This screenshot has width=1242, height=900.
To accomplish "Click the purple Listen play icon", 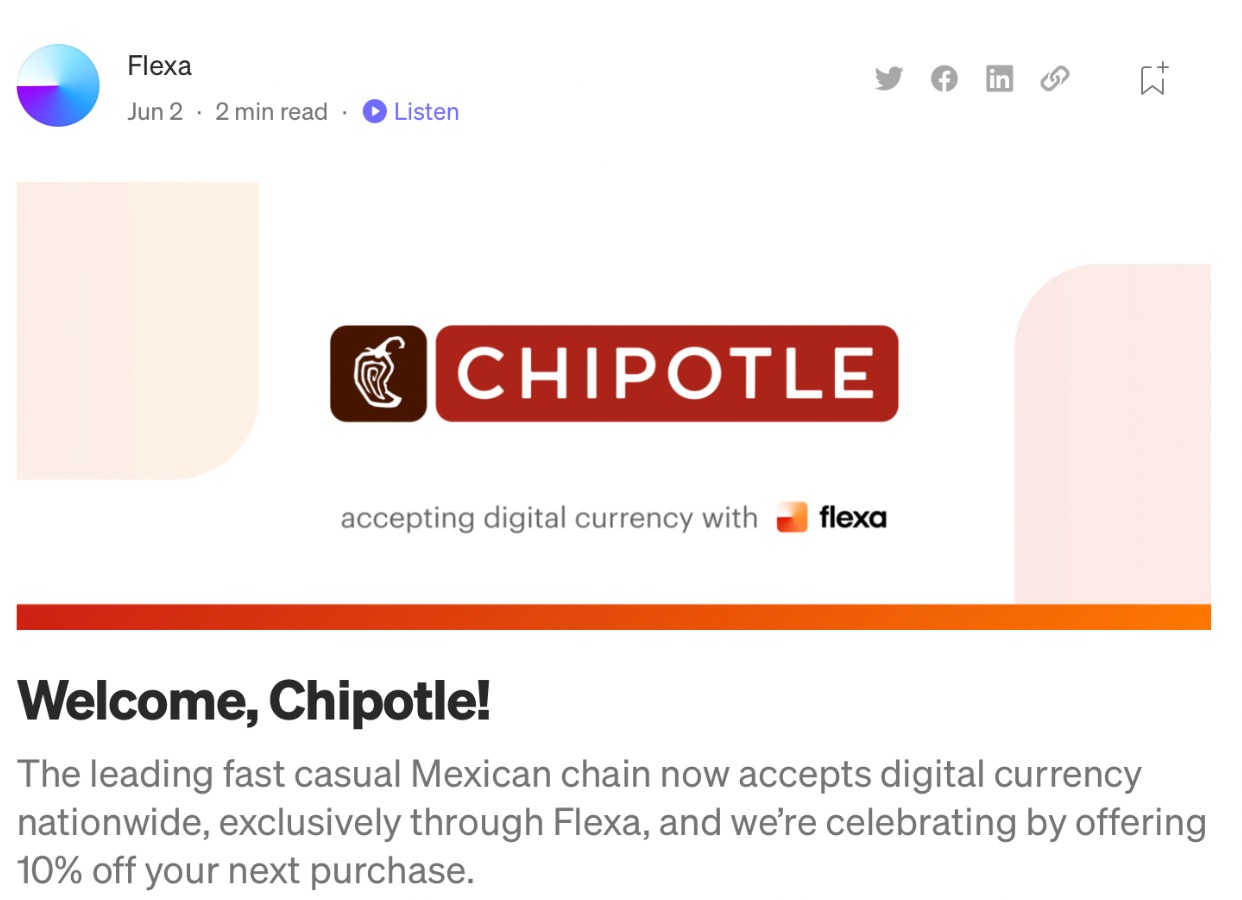I will pos(374,112).
